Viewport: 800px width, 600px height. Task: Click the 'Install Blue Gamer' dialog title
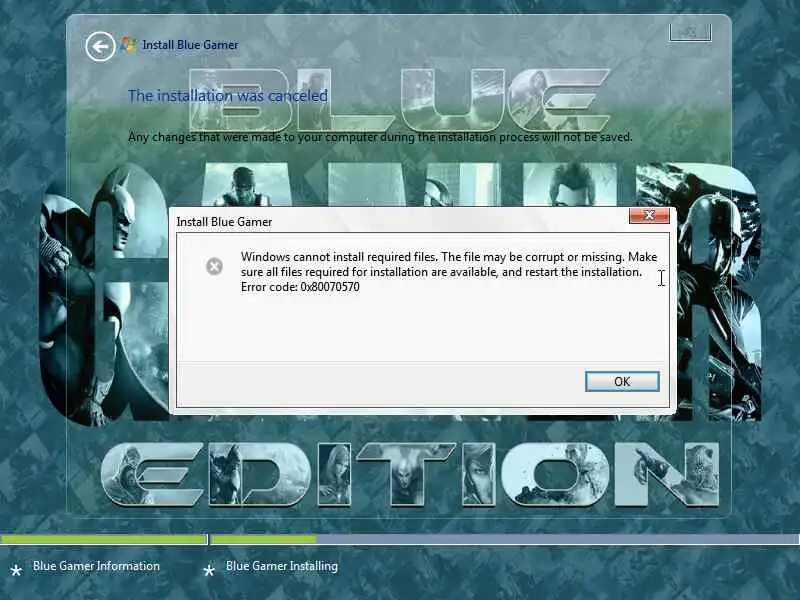coord(224,222)
